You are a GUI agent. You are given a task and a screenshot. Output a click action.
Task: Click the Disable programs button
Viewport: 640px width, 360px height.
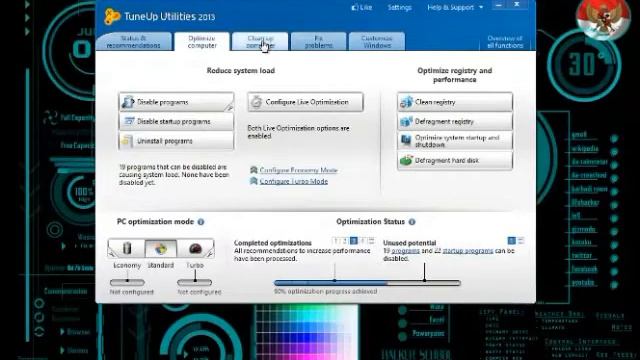176,102
